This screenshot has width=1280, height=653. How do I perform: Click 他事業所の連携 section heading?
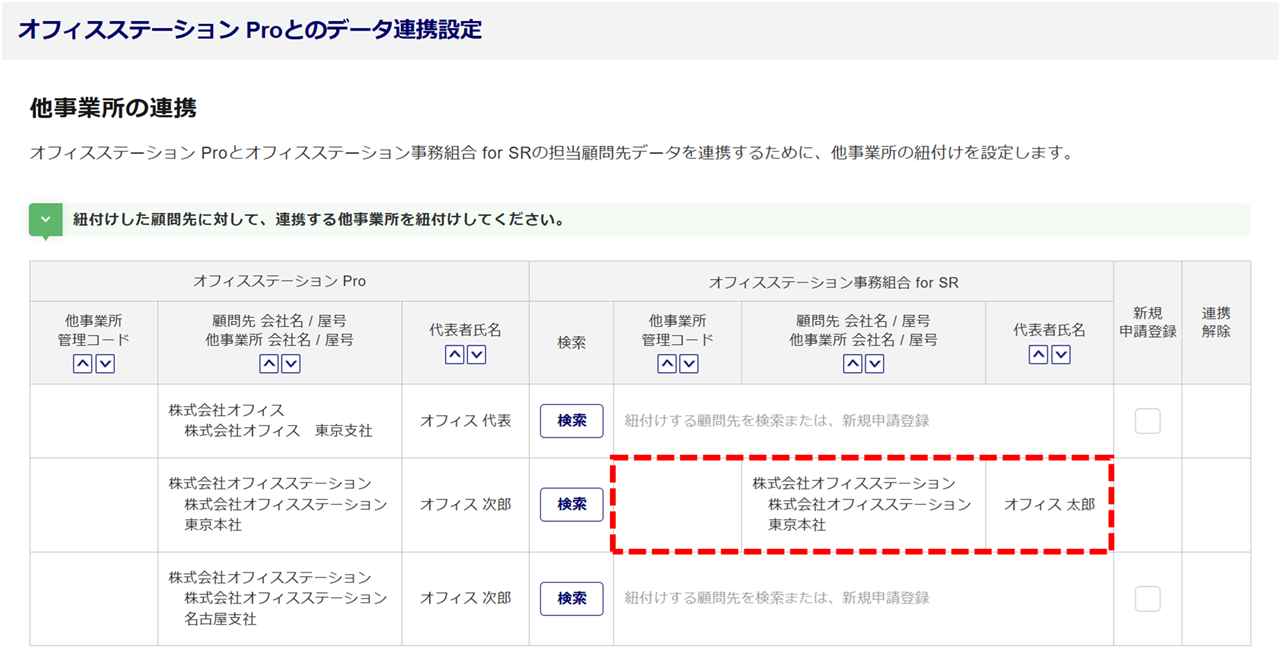click(x=113, y=108)
